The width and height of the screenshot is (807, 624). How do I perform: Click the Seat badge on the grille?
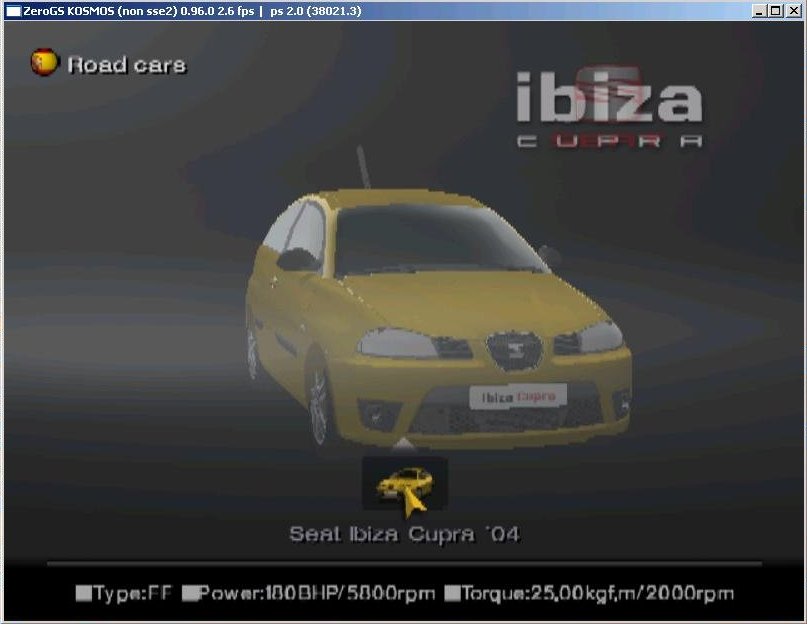coord(514,349)
